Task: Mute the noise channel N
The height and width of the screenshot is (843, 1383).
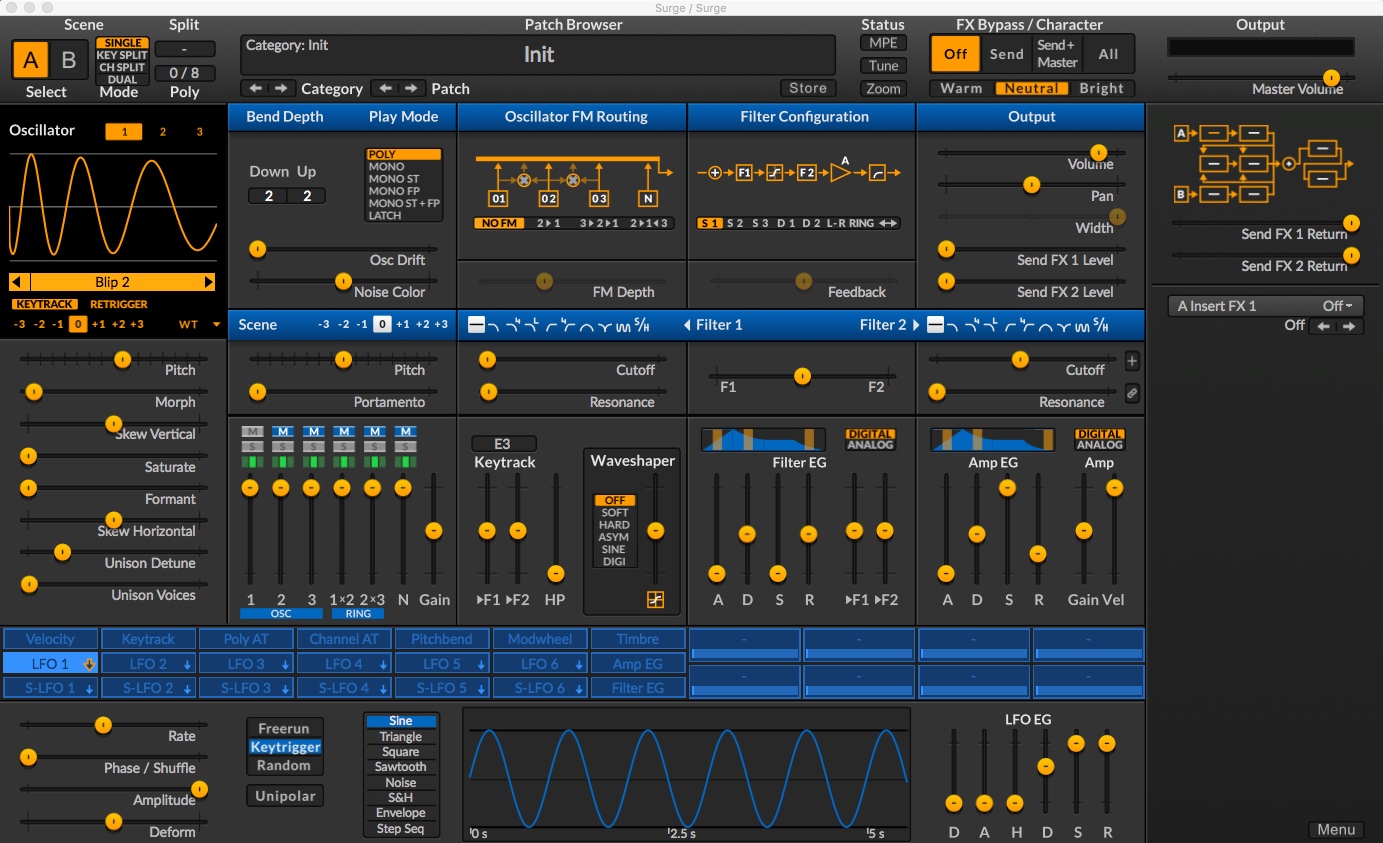Action: click(x=405, y=431)
